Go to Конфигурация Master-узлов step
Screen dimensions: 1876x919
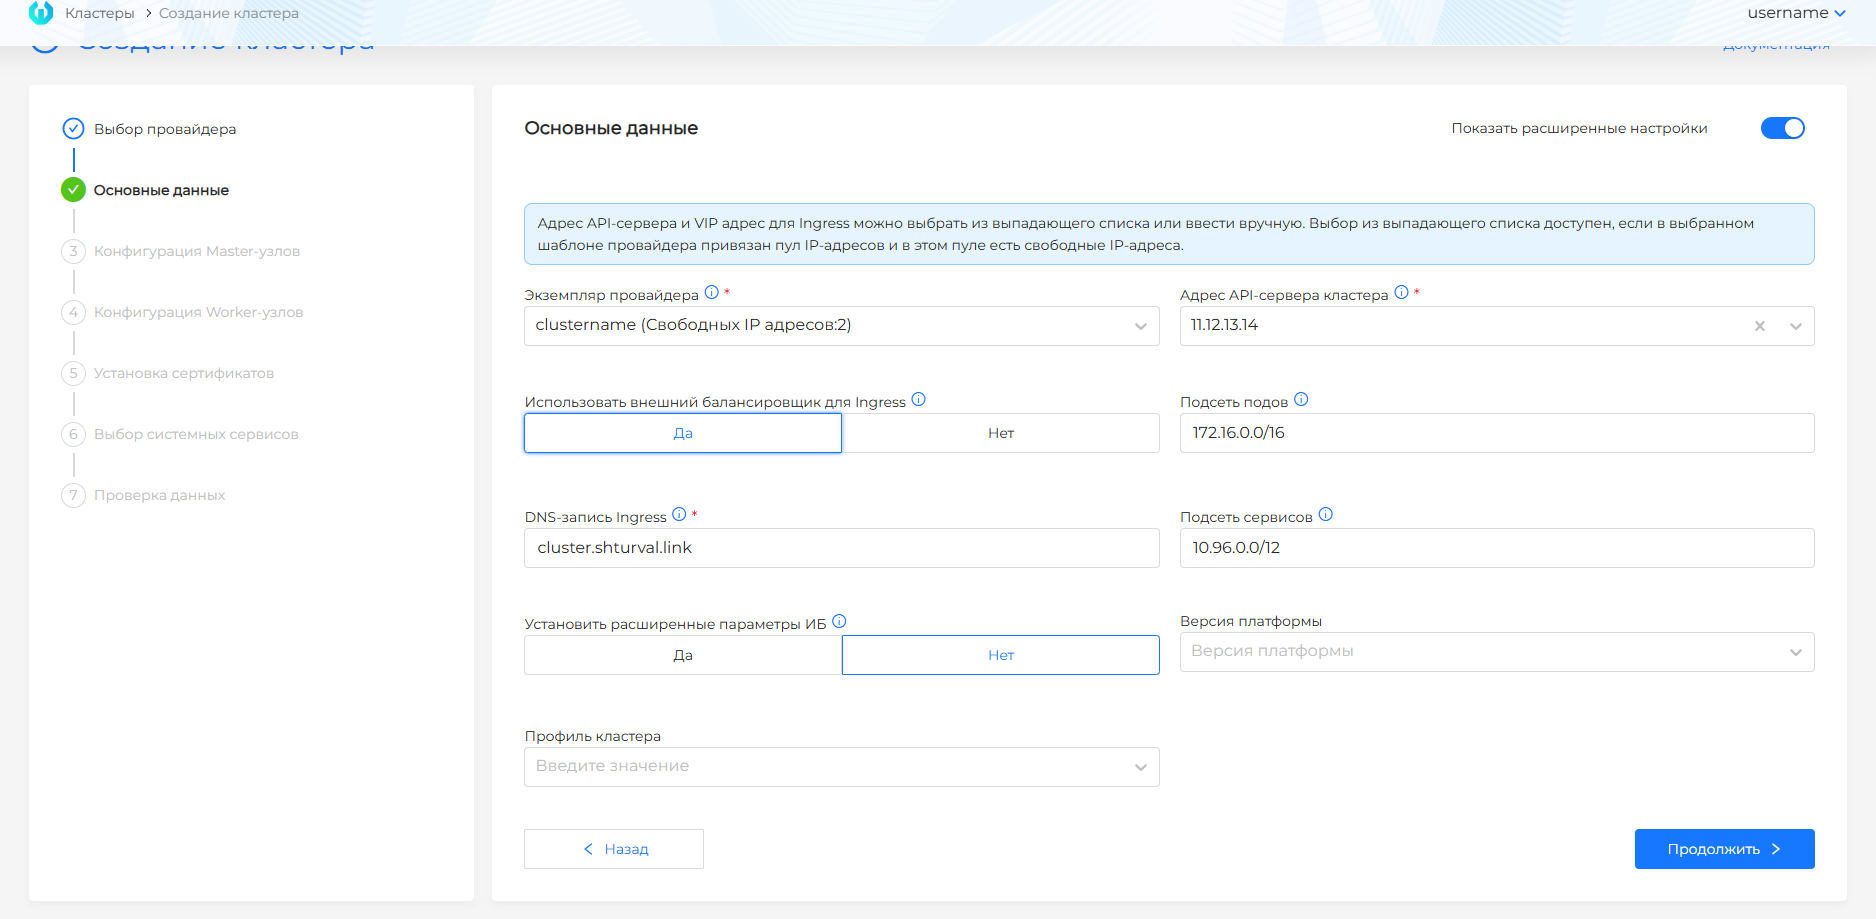197,251
